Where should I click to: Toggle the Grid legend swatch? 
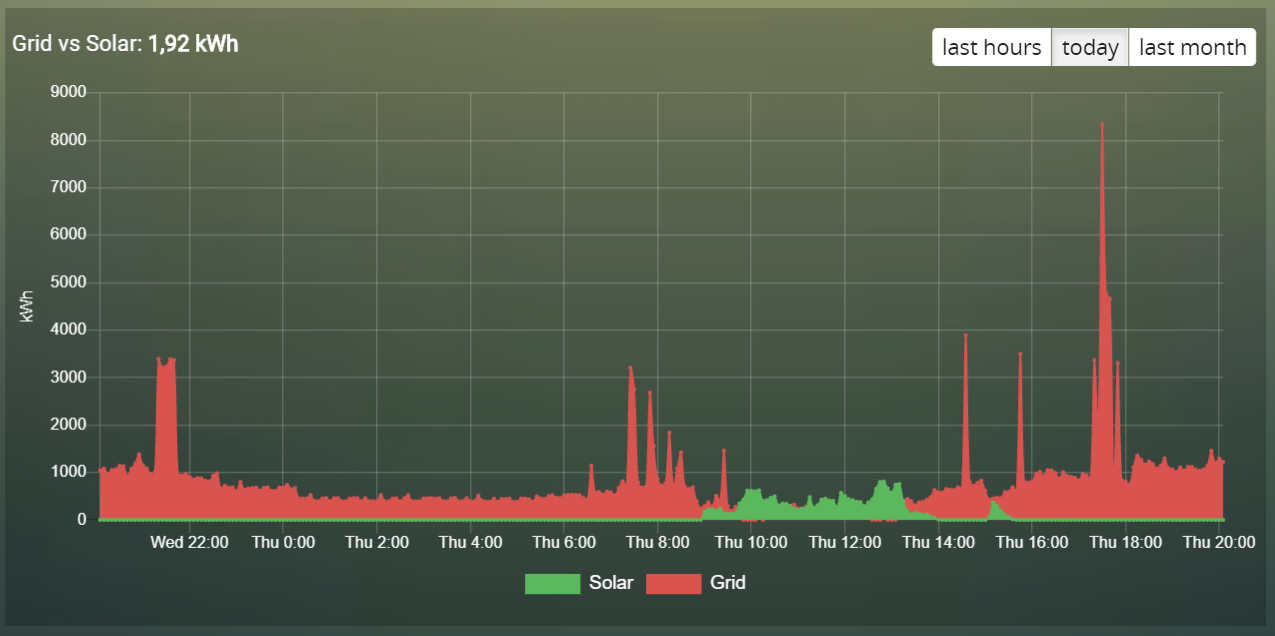tap(673, 583)
